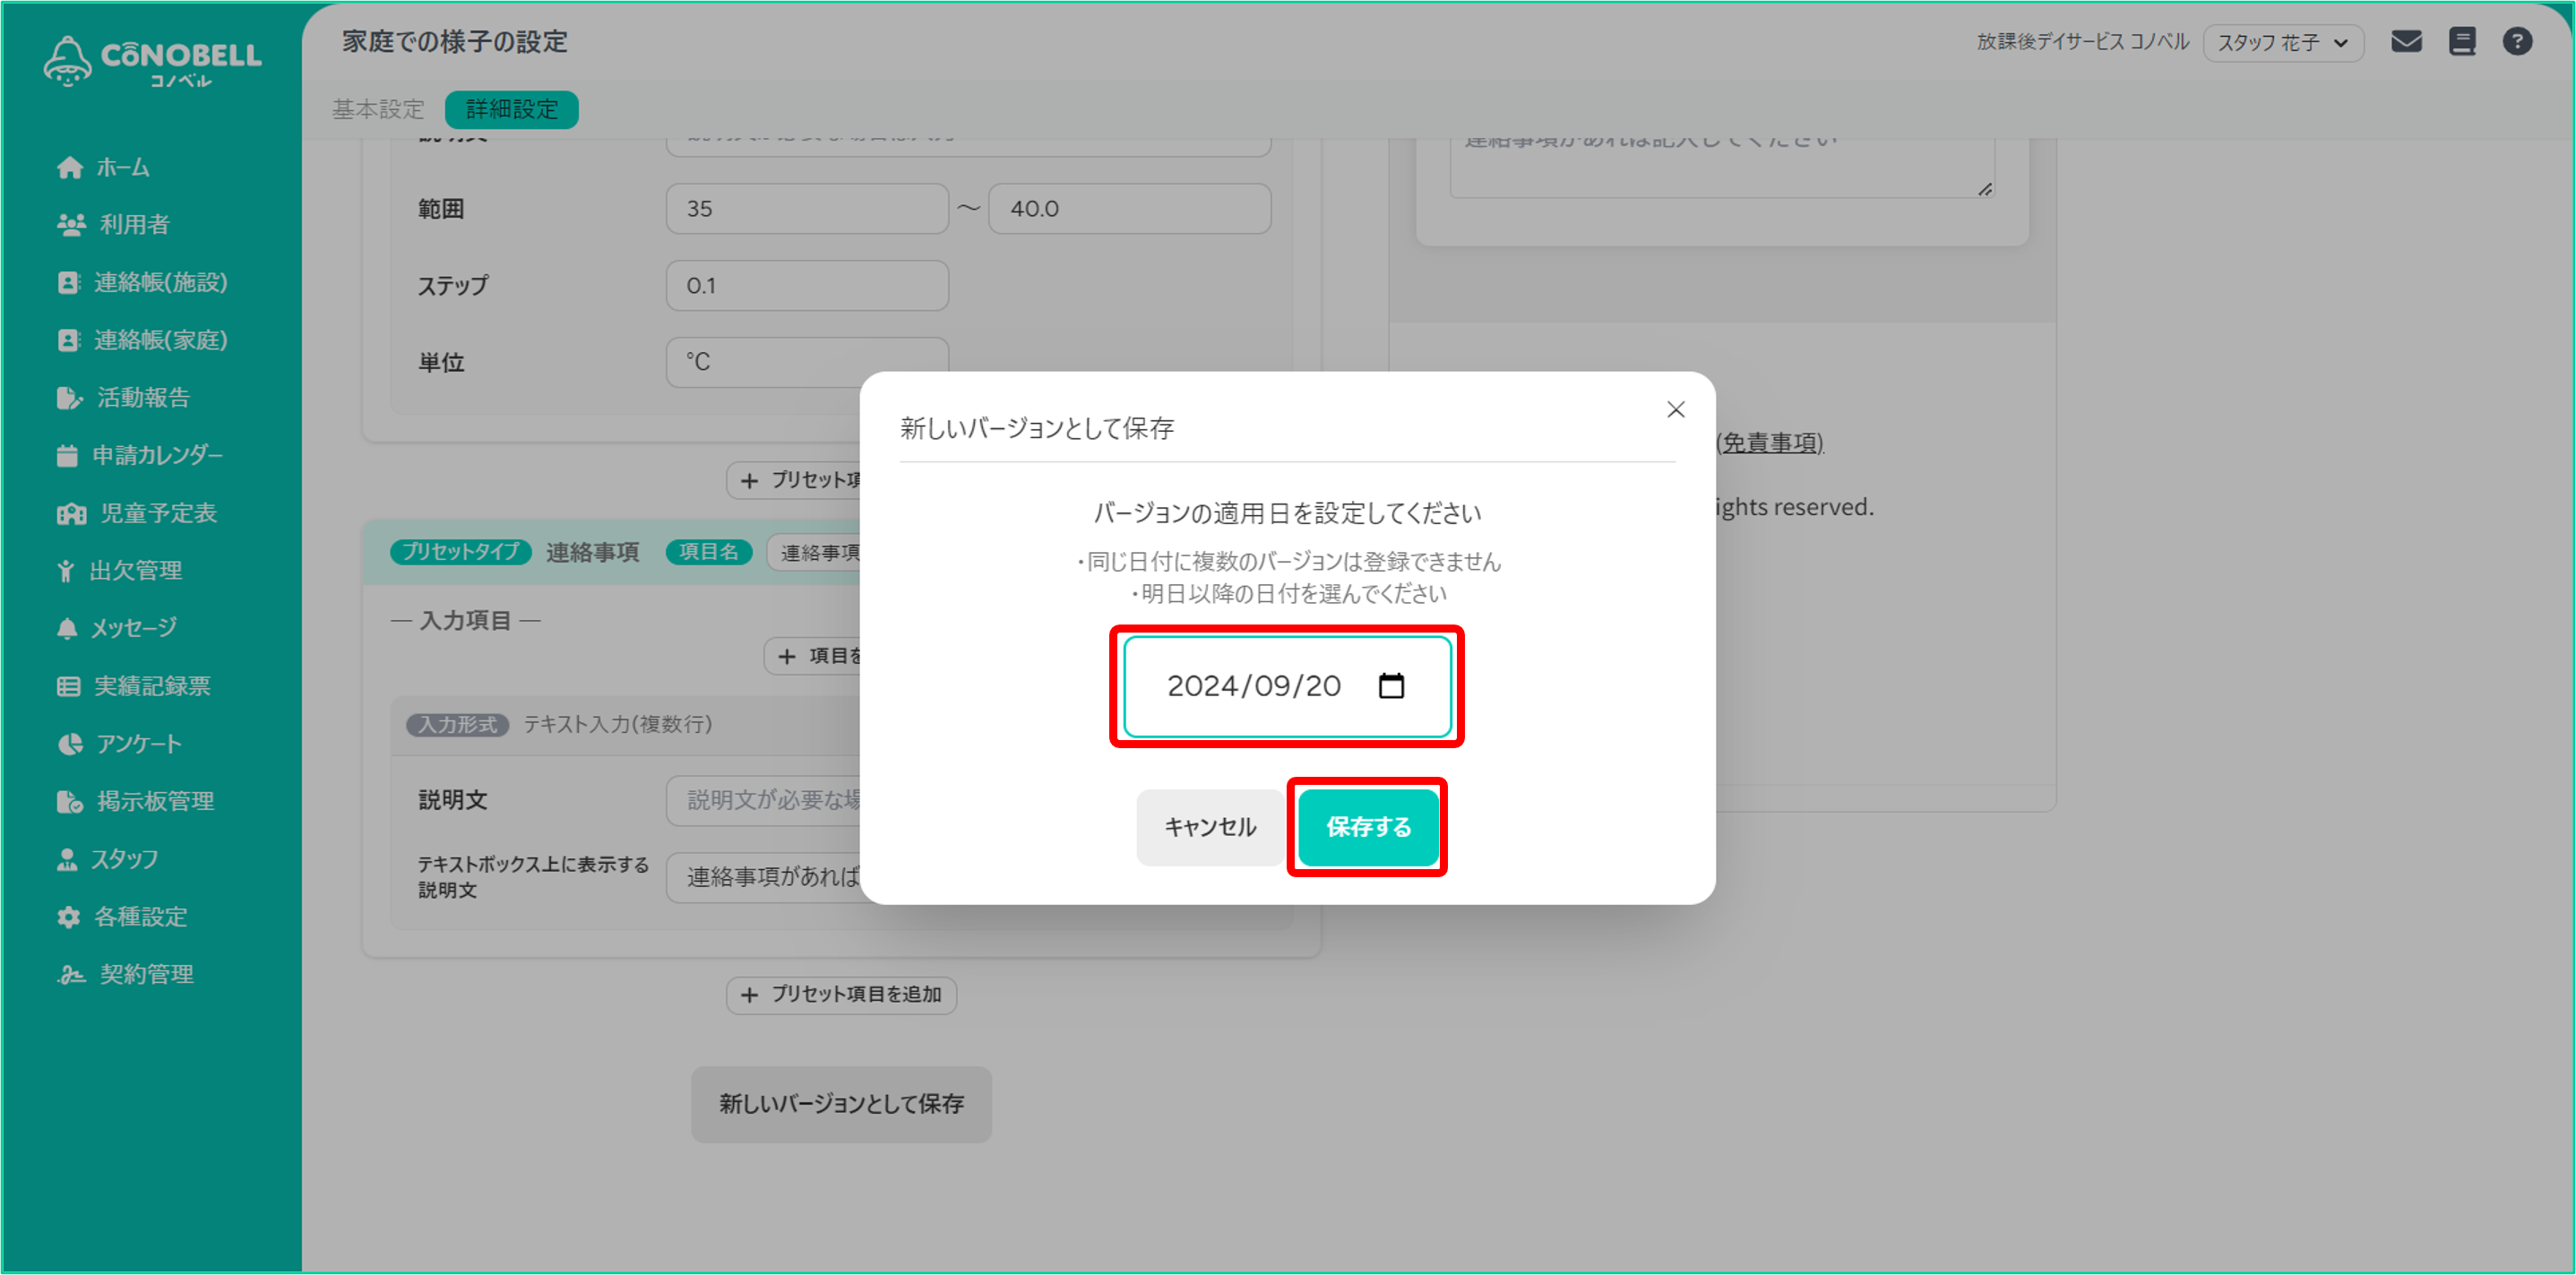Open 各種設定 gear icon

click(68, 917)
